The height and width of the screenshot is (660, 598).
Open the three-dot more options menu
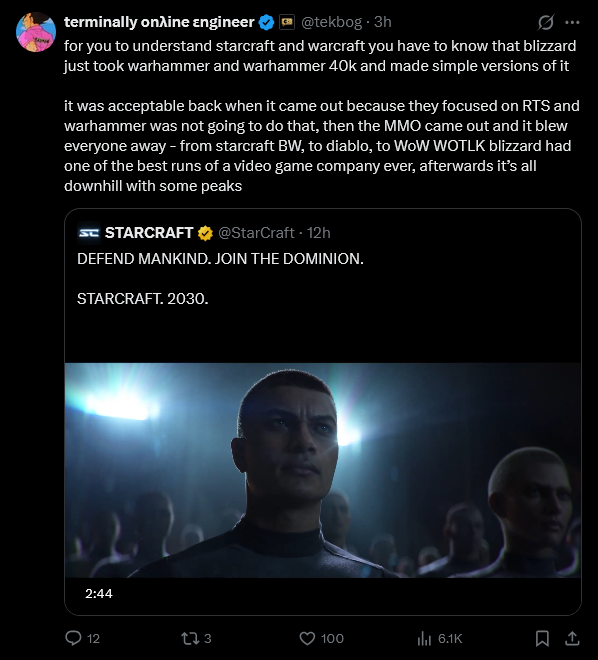[x=572, y=22]
